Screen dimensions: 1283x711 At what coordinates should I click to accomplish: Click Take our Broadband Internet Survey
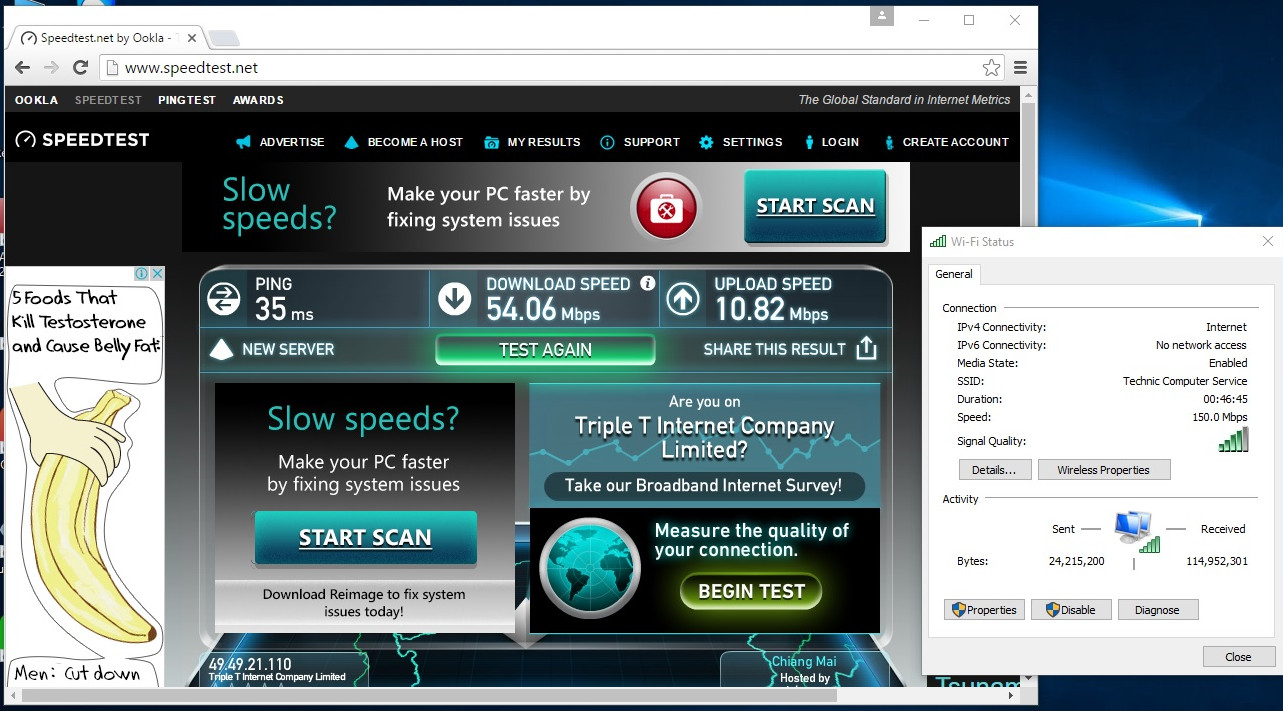[x=703, y=486]
